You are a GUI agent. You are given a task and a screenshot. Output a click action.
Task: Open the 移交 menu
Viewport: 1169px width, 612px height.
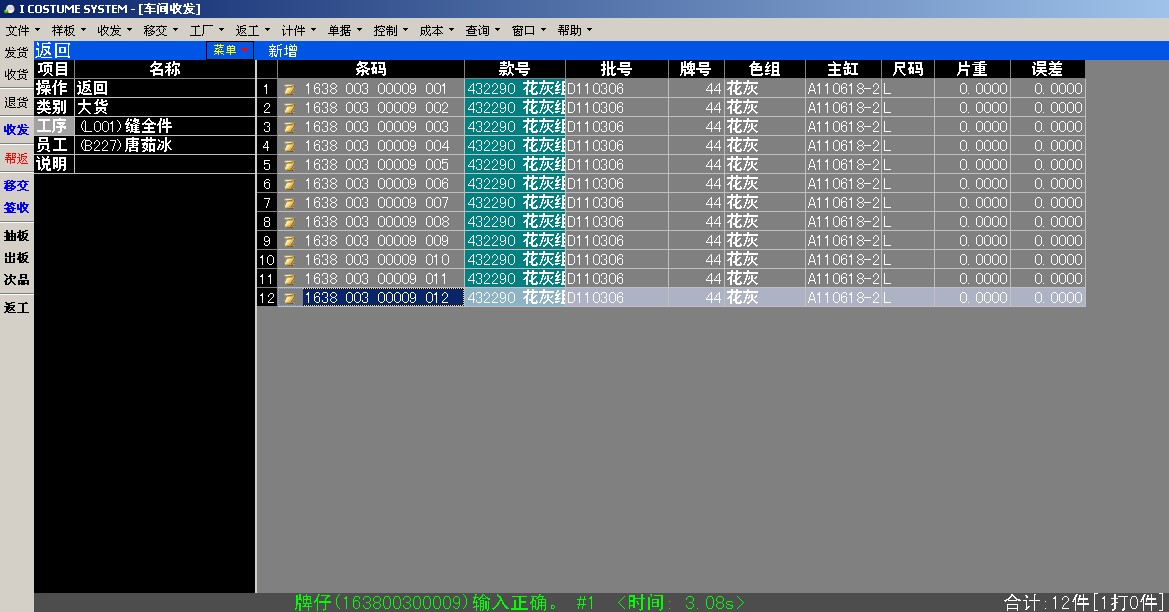point(160,31)
